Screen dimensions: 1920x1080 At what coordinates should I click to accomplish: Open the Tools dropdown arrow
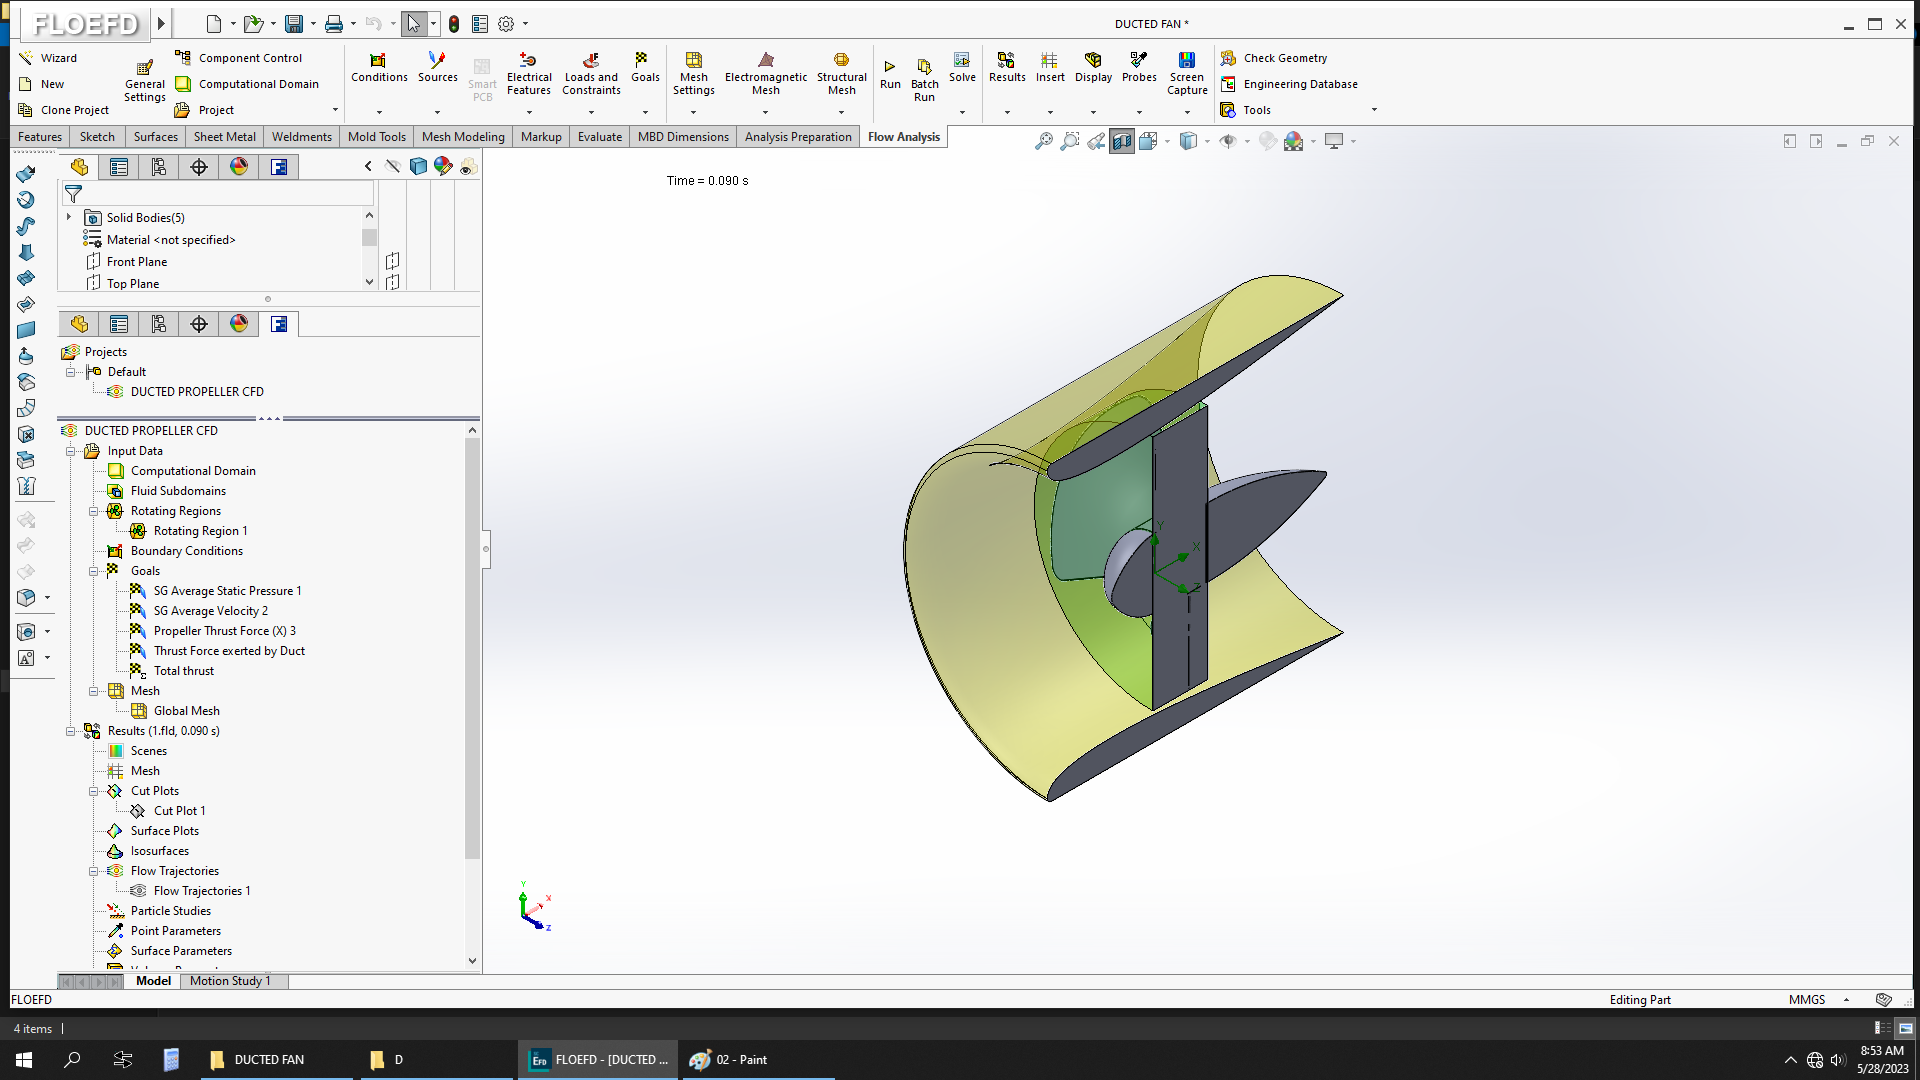[1374, 110]
